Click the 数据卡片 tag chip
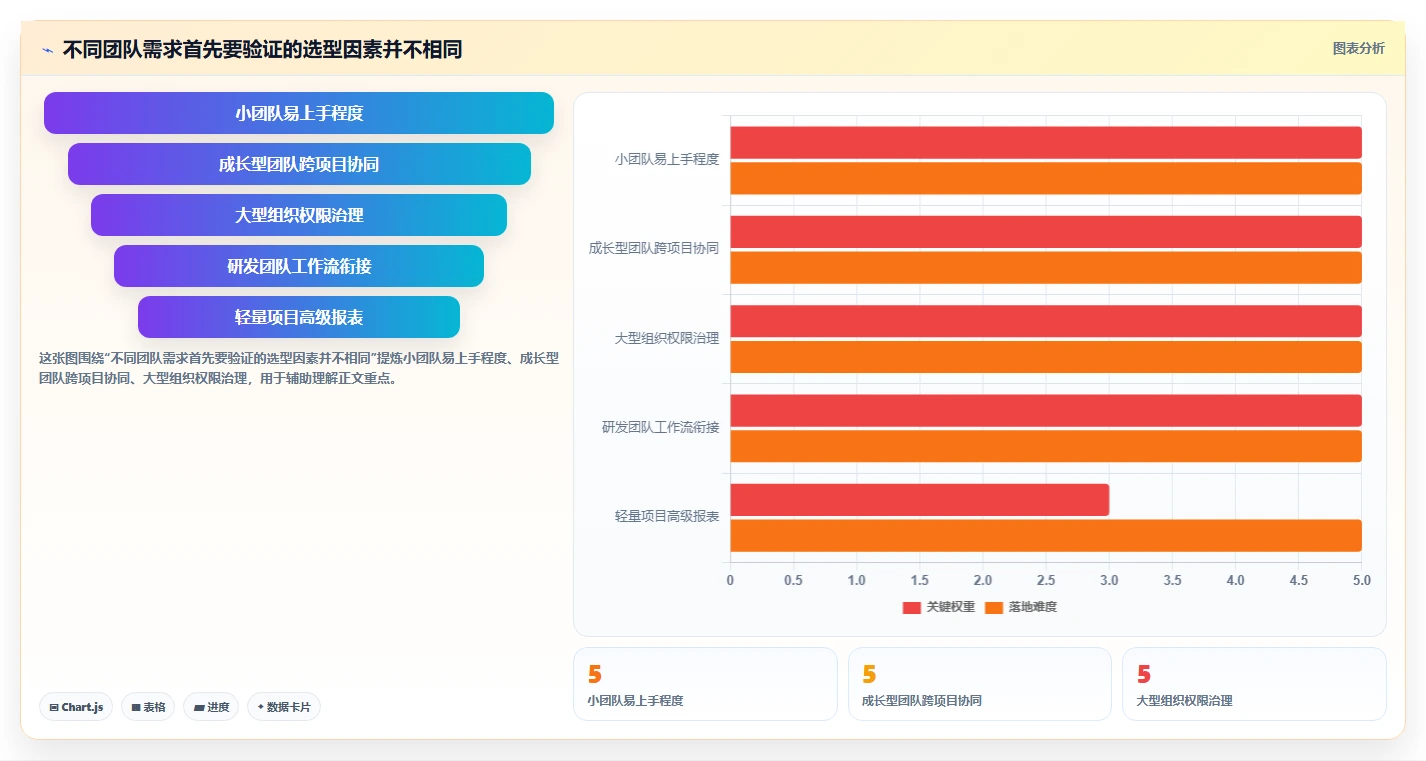This screenshot has width=1426, height=761. (284, 707)
